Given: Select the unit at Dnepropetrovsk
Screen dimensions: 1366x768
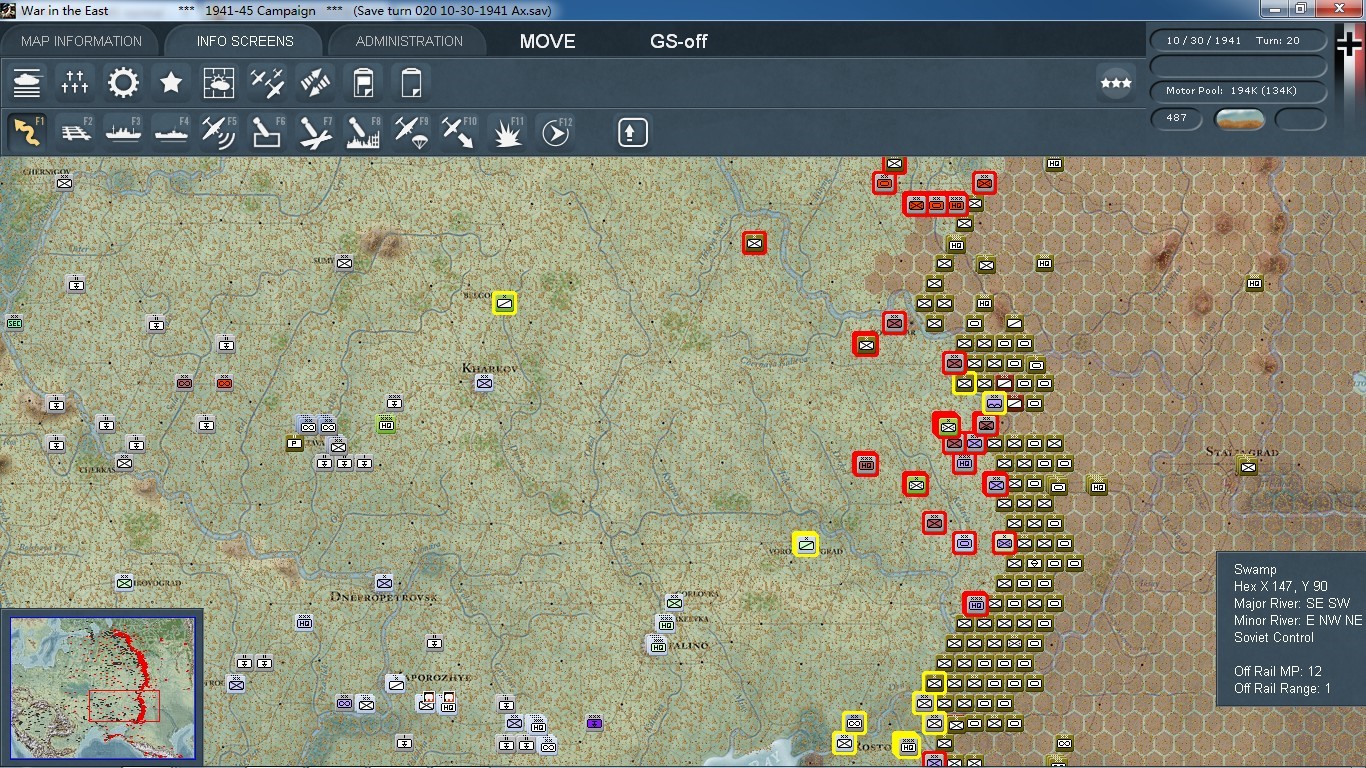Looking at the screenshot, I should (384, 582).
